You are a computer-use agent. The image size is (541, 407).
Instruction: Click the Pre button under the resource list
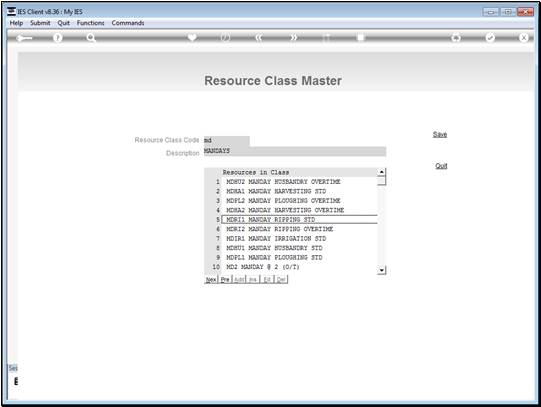point(225,279)
